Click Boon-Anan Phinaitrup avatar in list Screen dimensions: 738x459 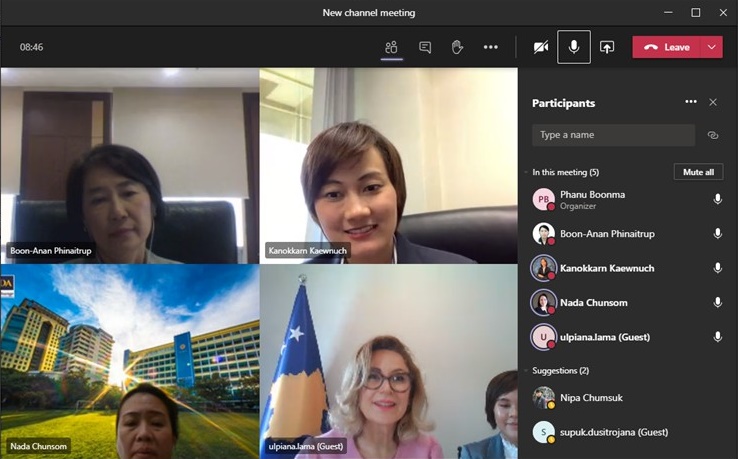pyautogui.click(x=544, y=234)
